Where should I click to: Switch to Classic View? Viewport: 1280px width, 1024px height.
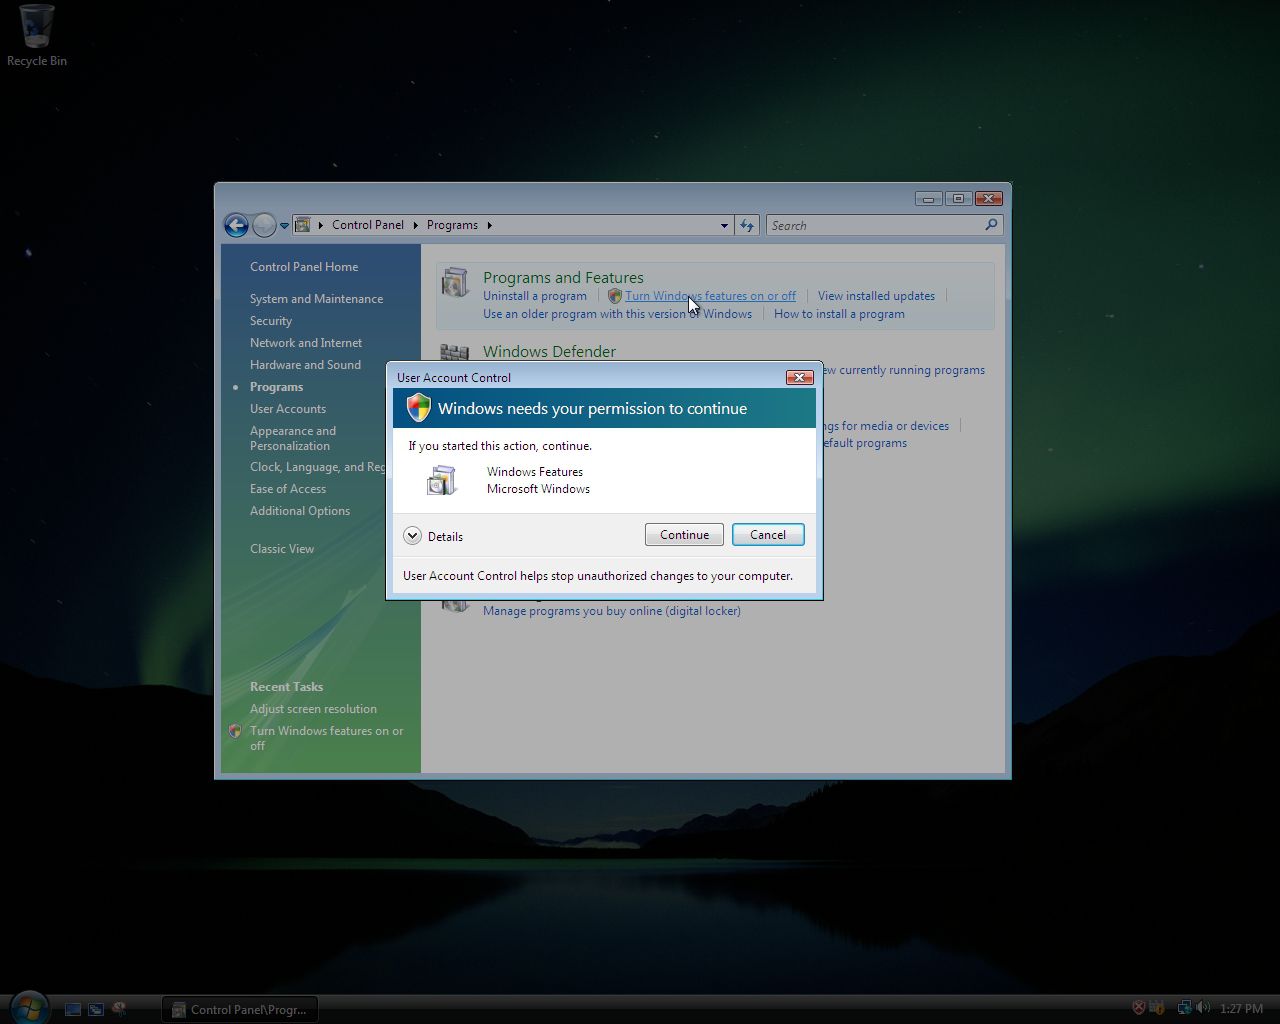(x=282, y=549)
